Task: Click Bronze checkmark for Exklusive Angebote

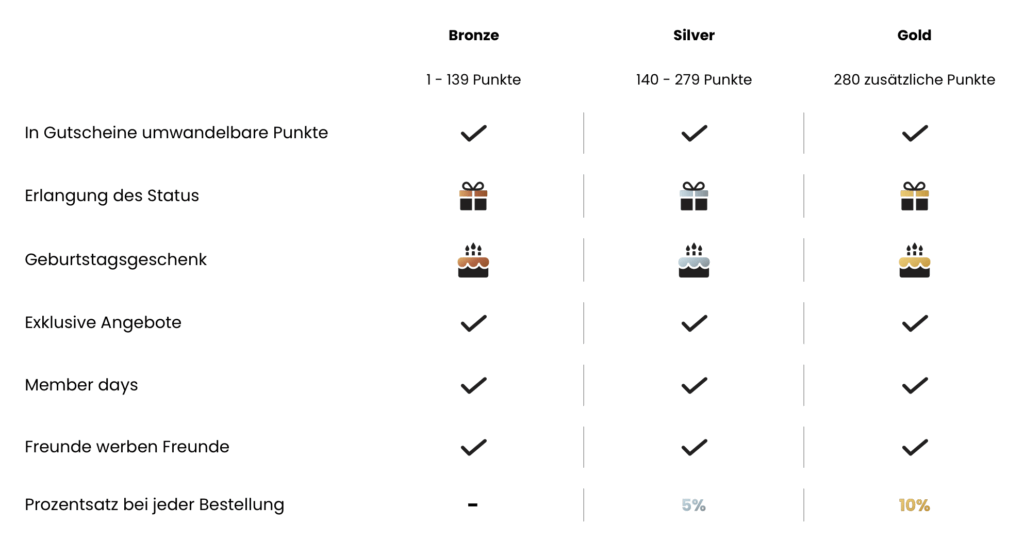Action: tap(473, 323)
